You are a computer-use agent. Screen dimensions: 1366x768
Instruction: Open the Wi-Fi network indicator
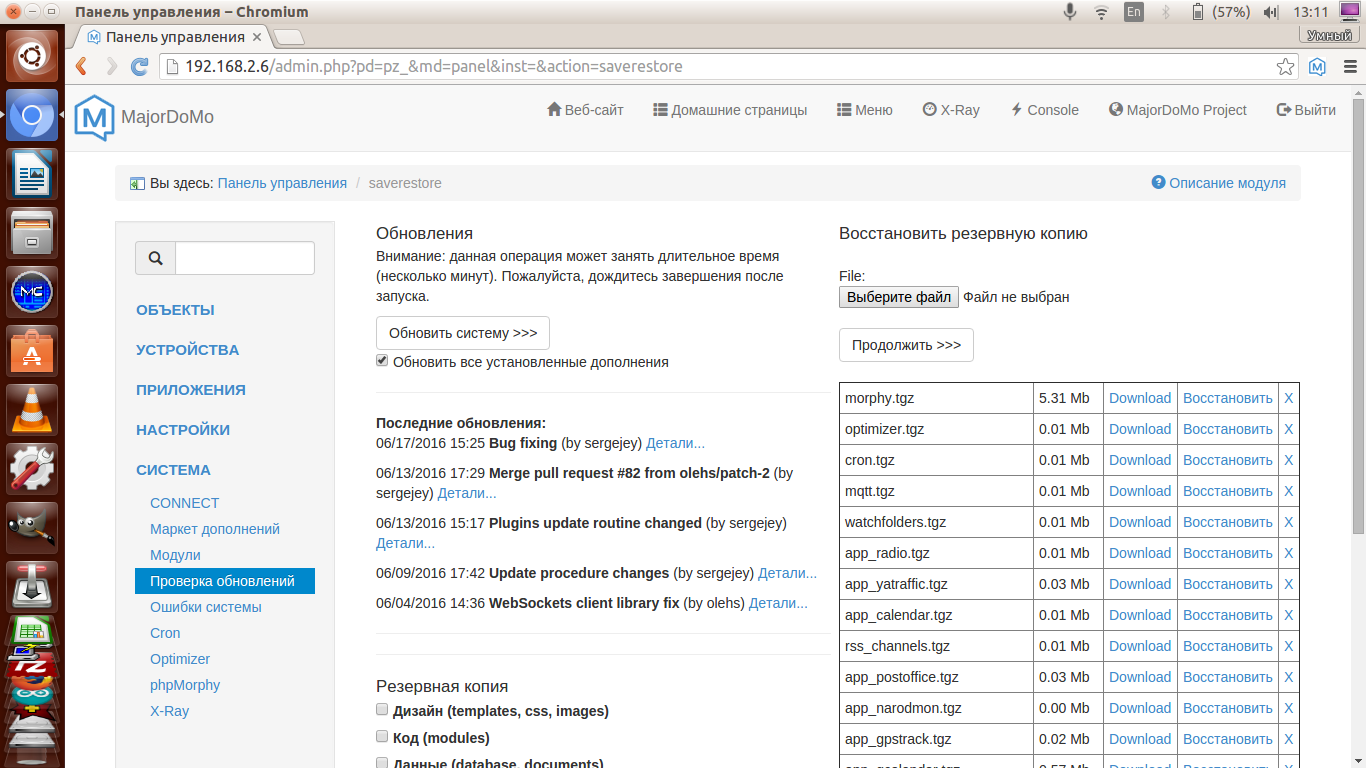[x=1101, y=12]
